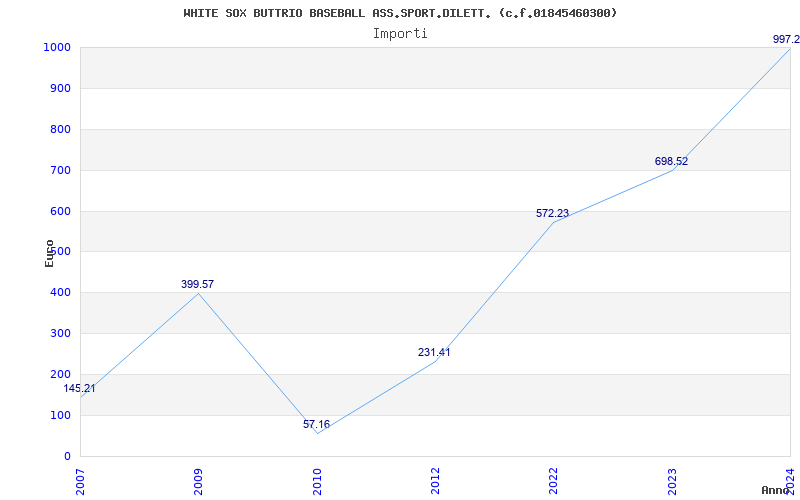Click the 200 y-axis tick label
Screen dimensions: 800x500
click(x=63, y=374)
